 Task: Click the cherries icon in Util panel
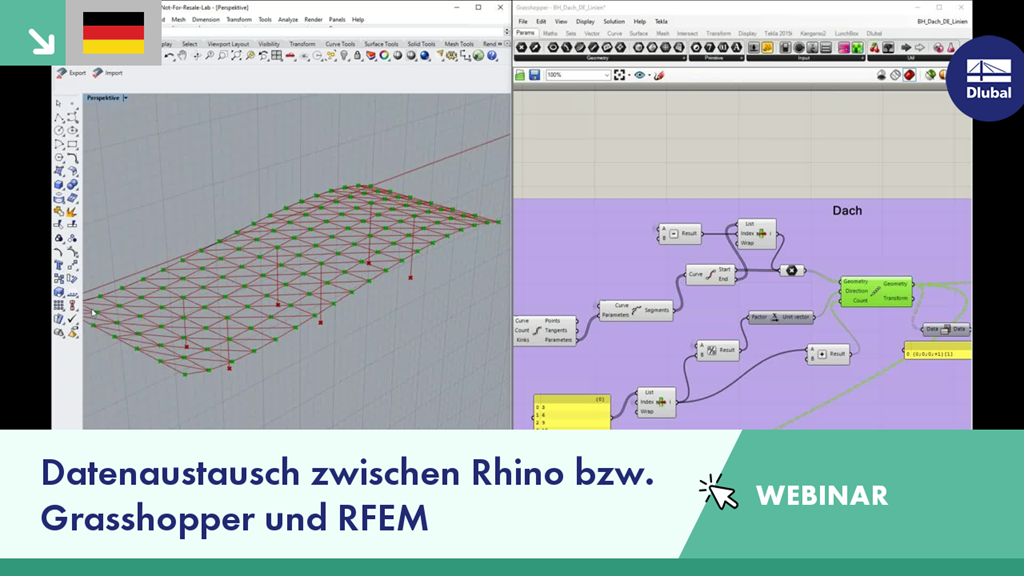pyautogui.click(x=874, y=47)
